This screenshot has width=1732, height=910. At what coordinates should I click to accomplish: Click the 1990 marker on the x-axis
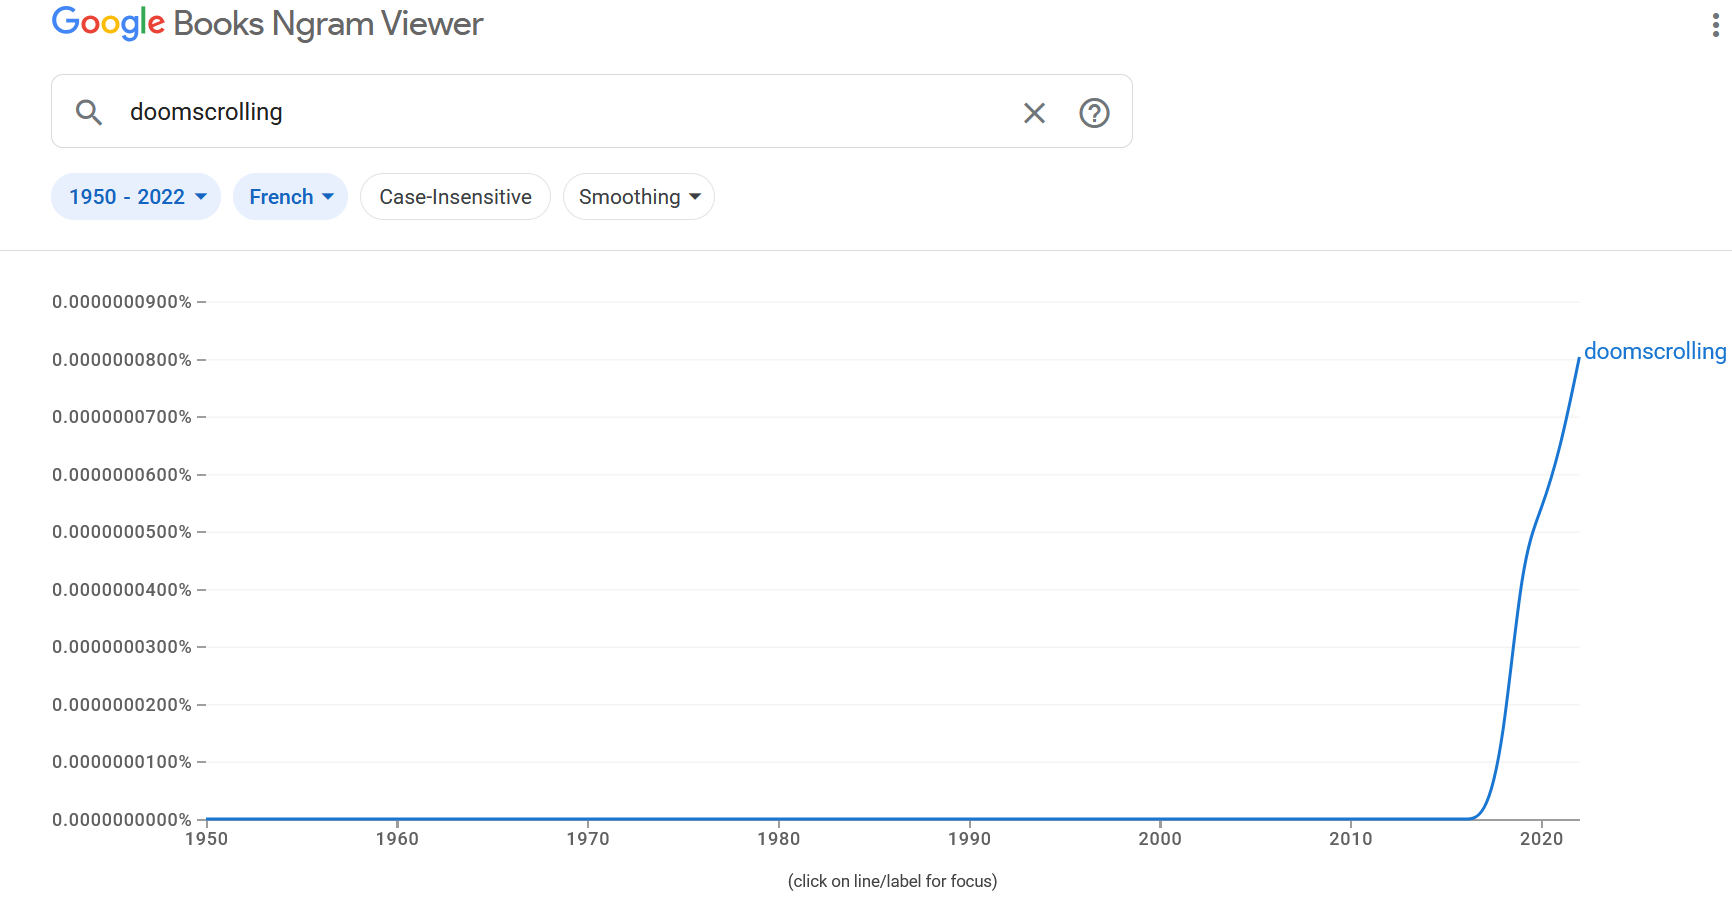pos(969,839)
